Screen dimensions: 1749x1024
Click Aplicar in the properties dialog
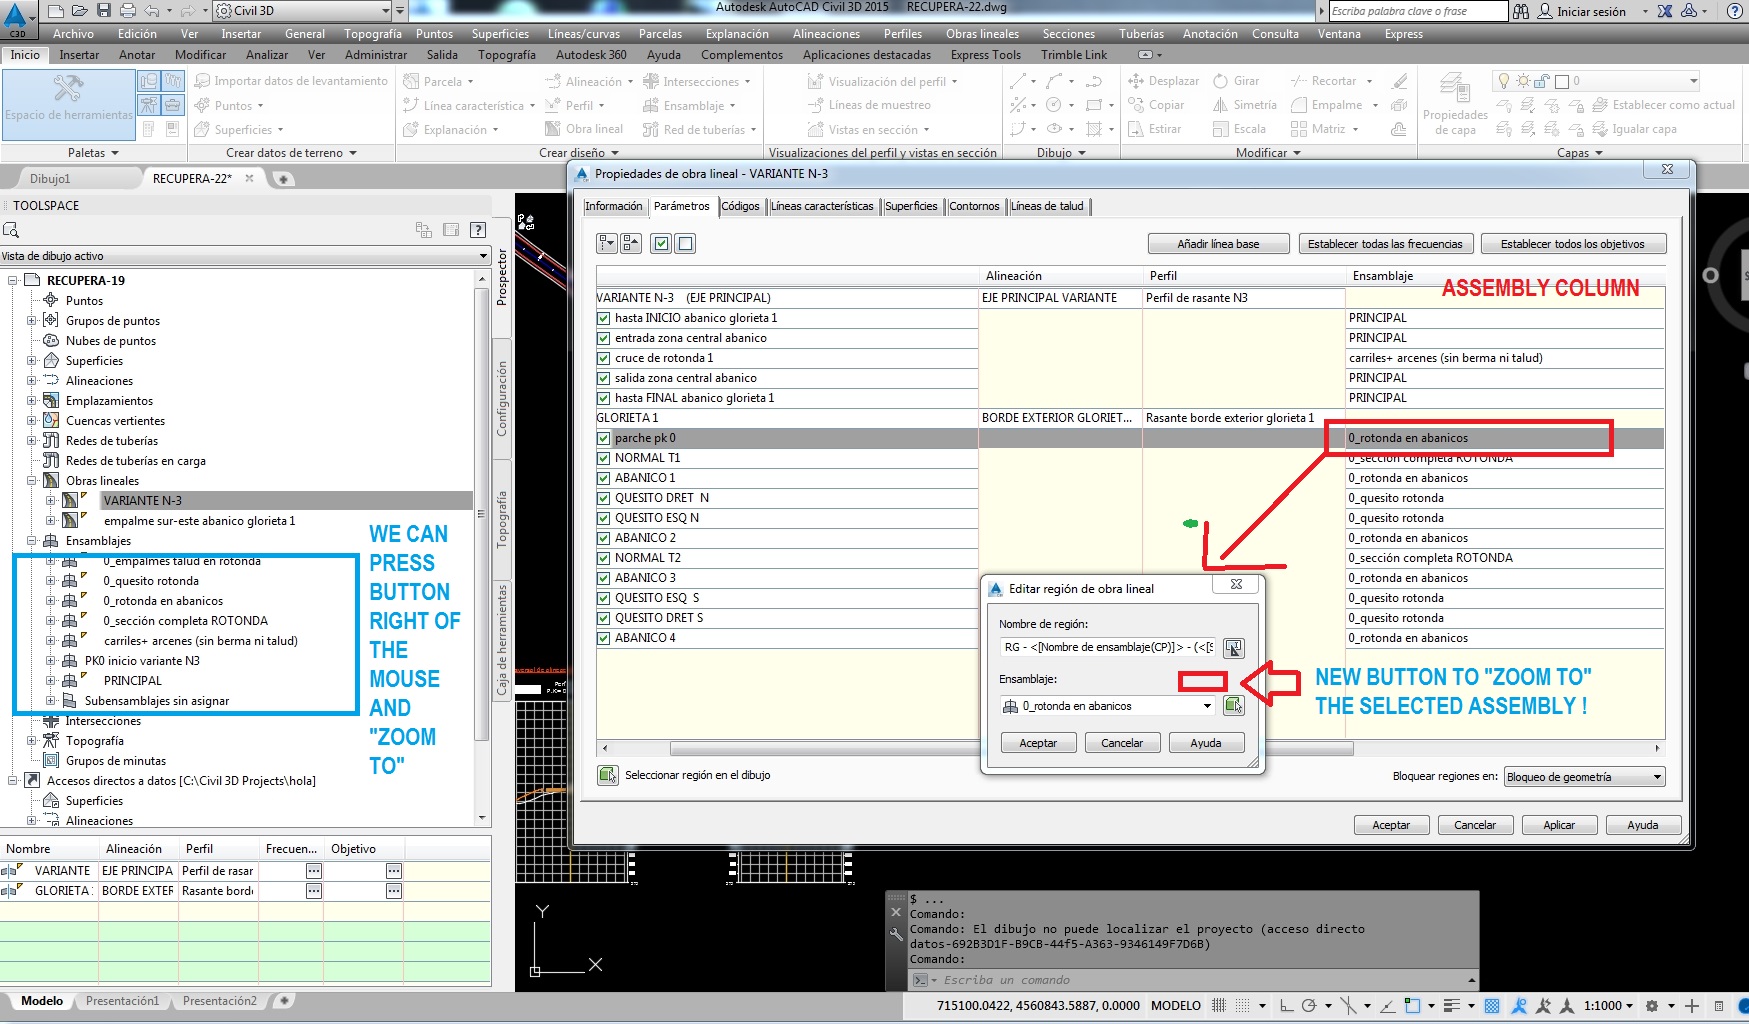pos(1559,825)
